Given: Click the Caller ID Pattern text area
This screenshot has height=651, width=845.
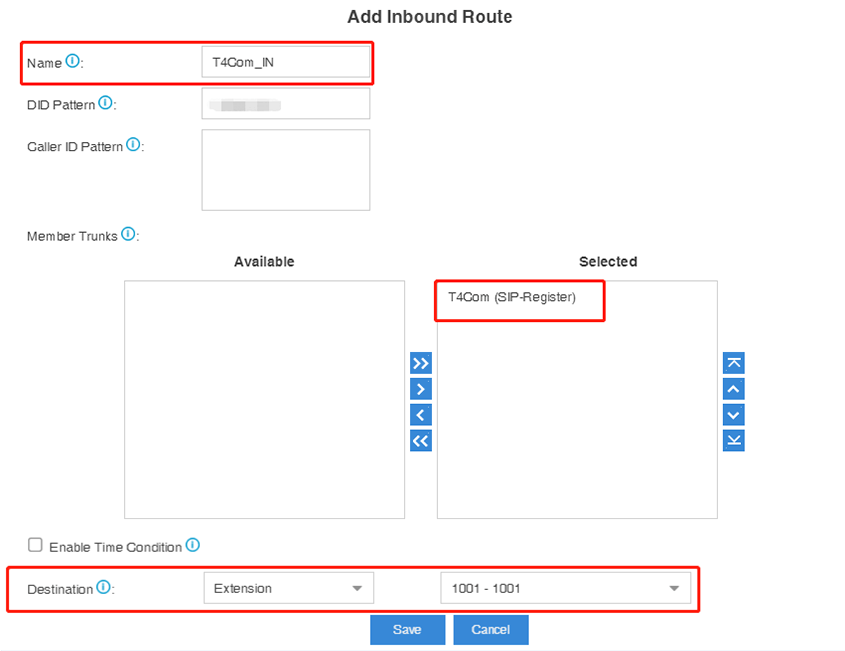Looking at the screenshot, I should pos(285,170).
